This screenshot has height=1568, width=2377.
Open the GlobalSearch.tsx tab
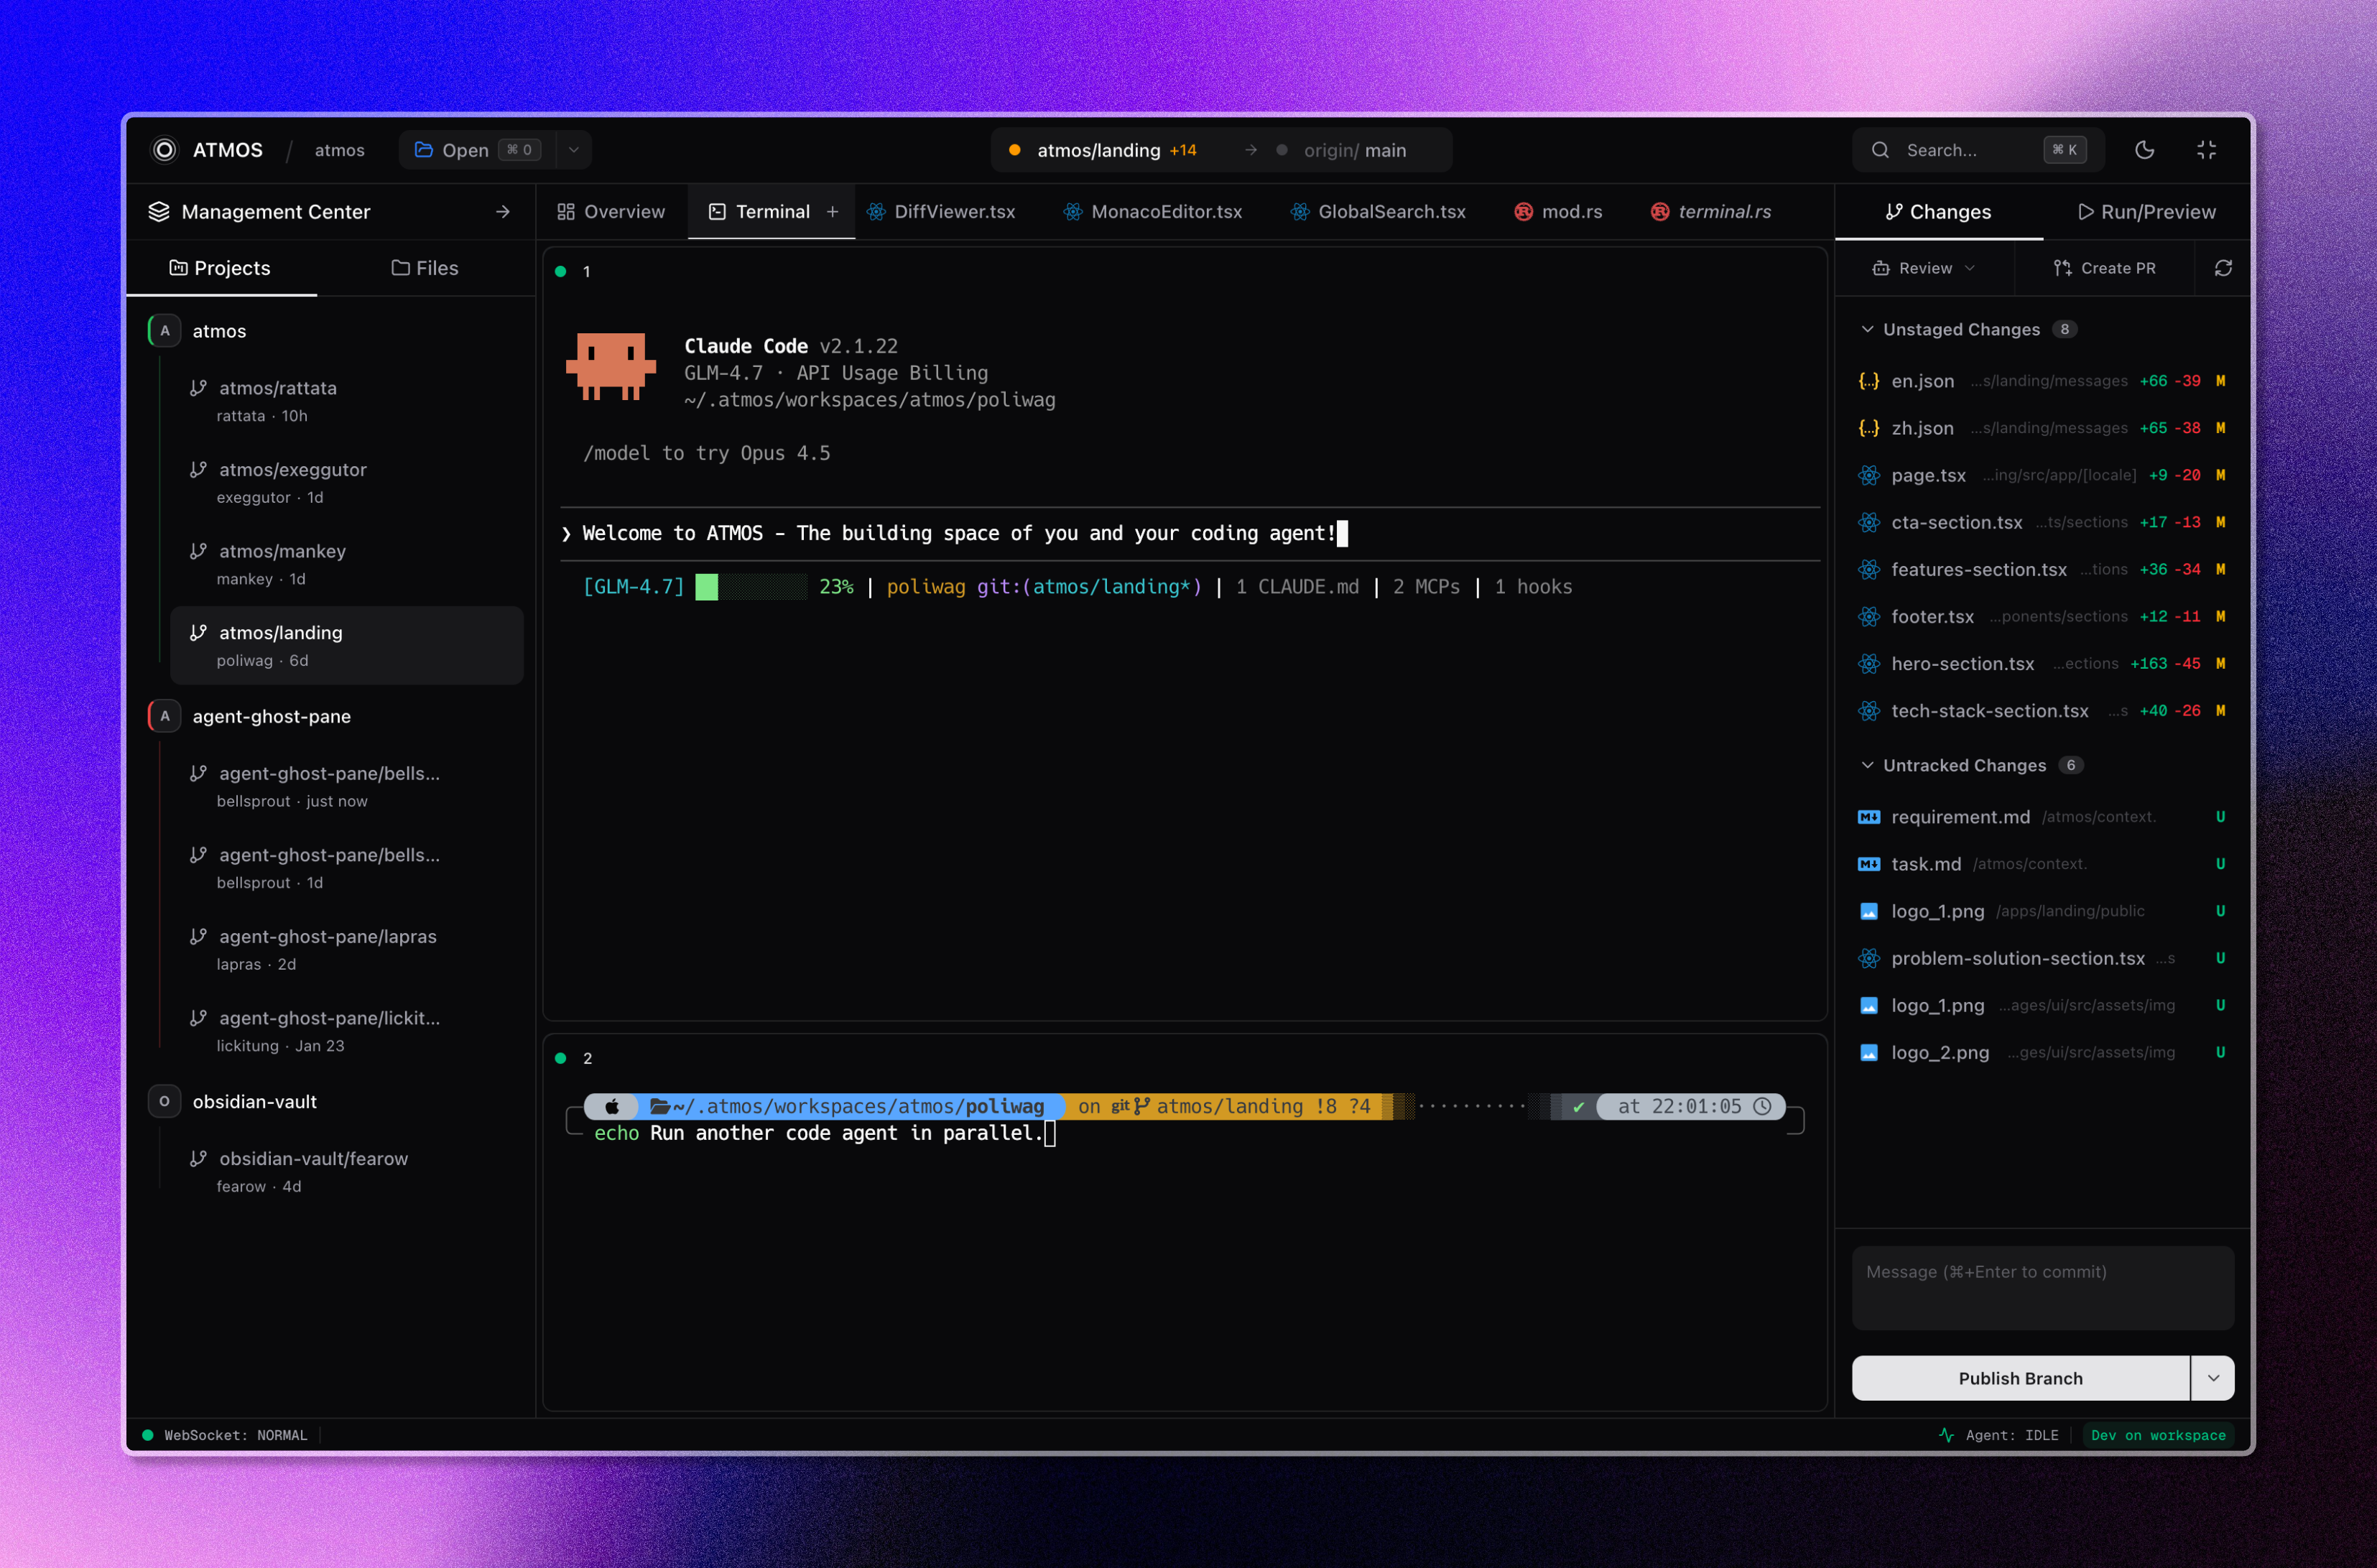(x=1378, y=212)
